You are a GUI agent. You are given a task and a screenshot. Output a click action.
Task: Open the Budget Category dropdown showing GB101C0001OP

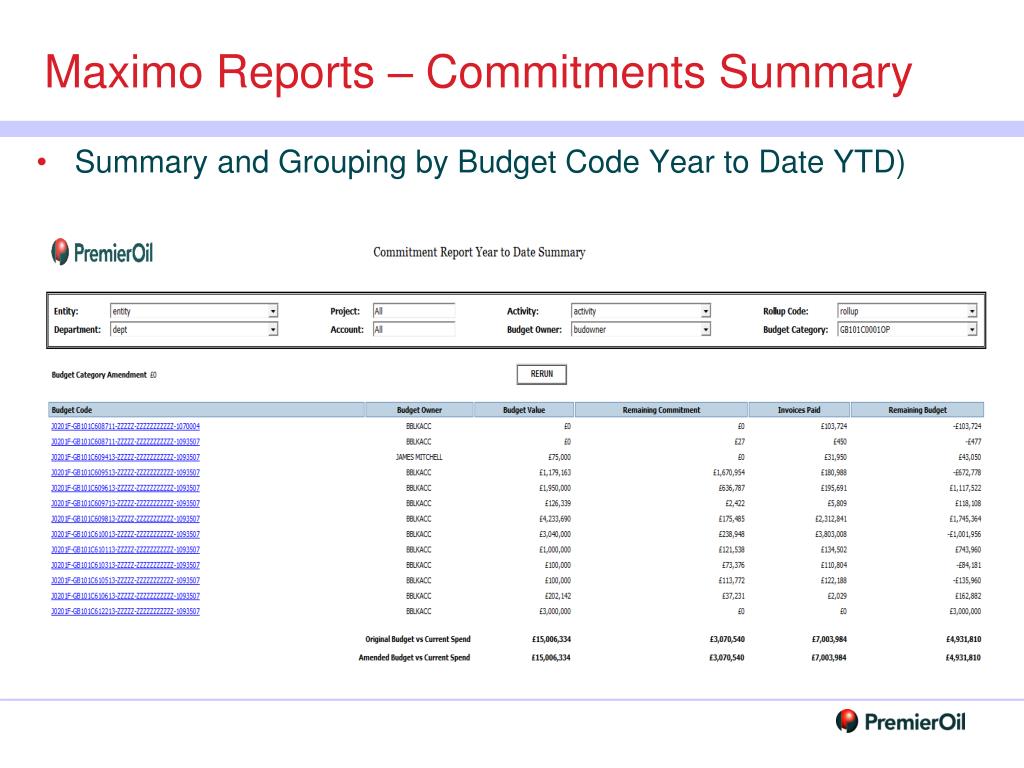click(x=907, y=330)
